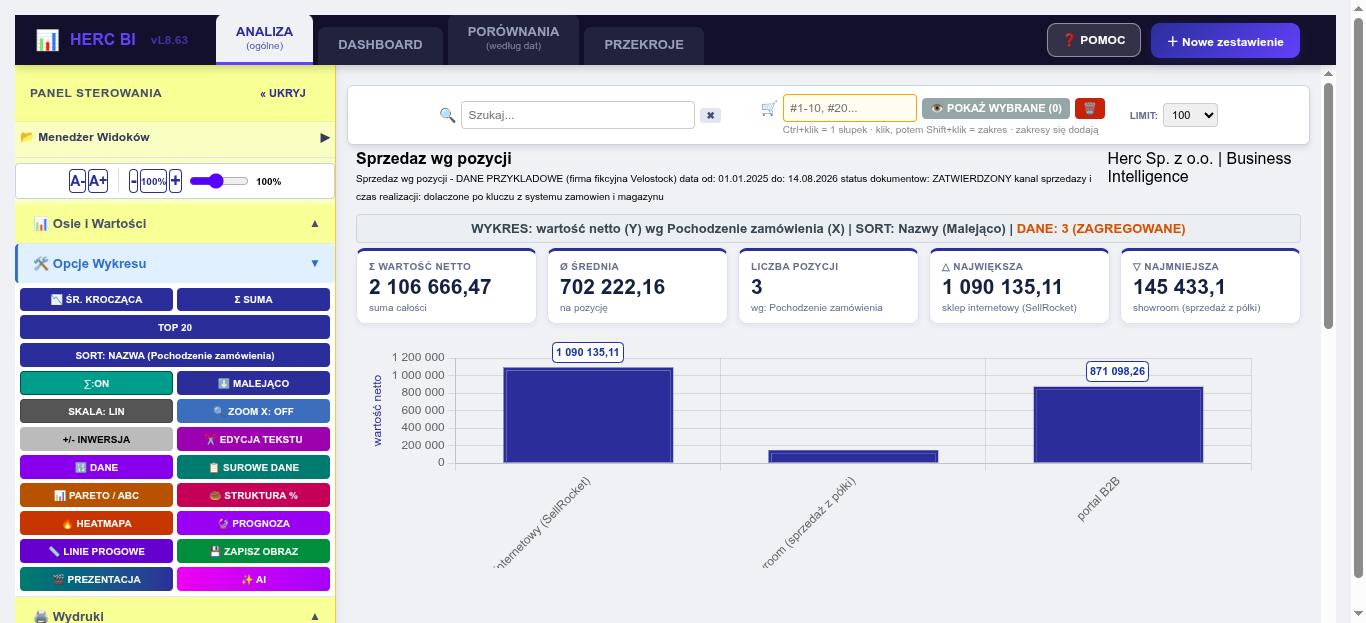
Task: Open the HEATMAPA view
Action: click(96, 523)
